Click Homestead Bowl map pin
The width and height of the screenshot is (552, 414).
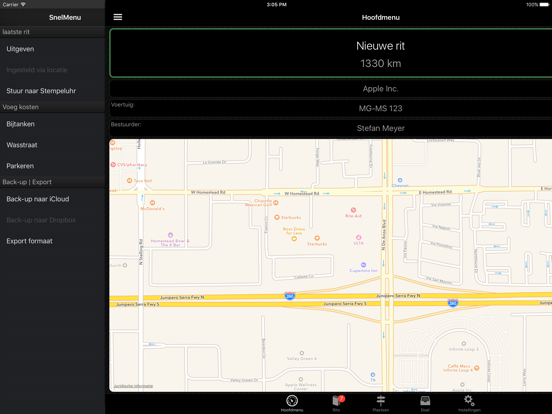[x=170, y=235]
